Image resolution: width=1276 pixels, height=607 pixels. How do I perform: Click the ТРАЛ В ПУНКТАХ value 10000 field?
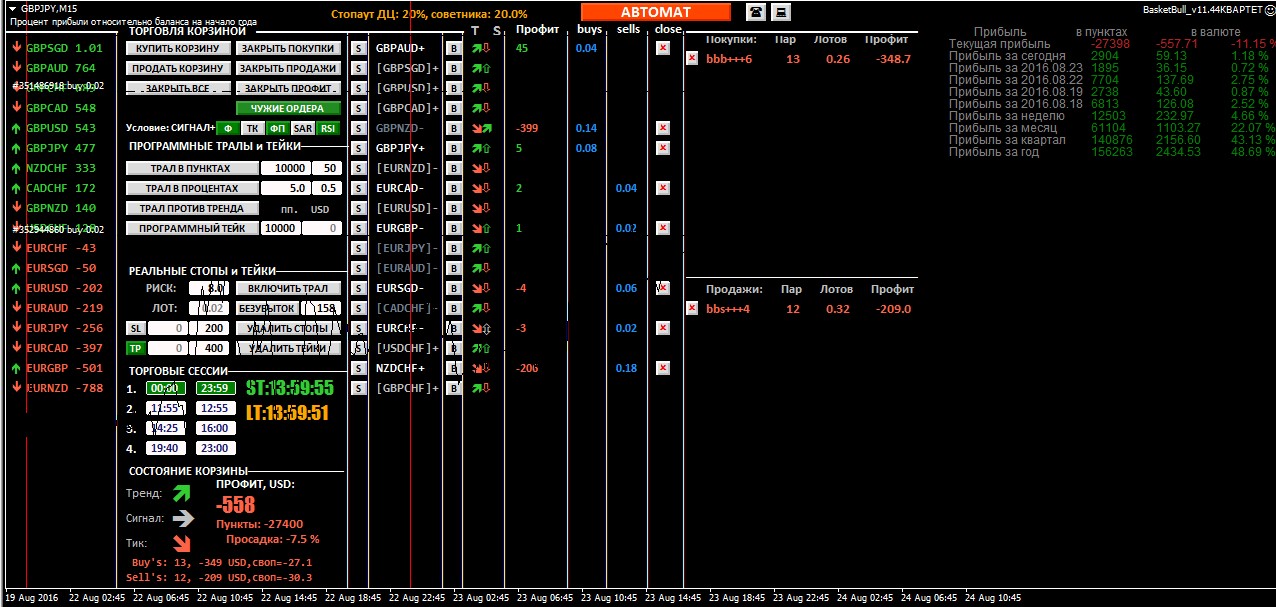coord(290,168)
